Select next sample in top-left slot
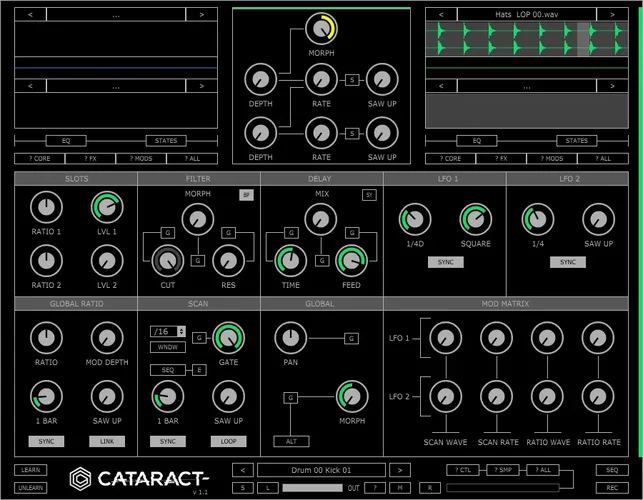The width and height of the screenshot is (643, 500). click(x=202, y=14)
